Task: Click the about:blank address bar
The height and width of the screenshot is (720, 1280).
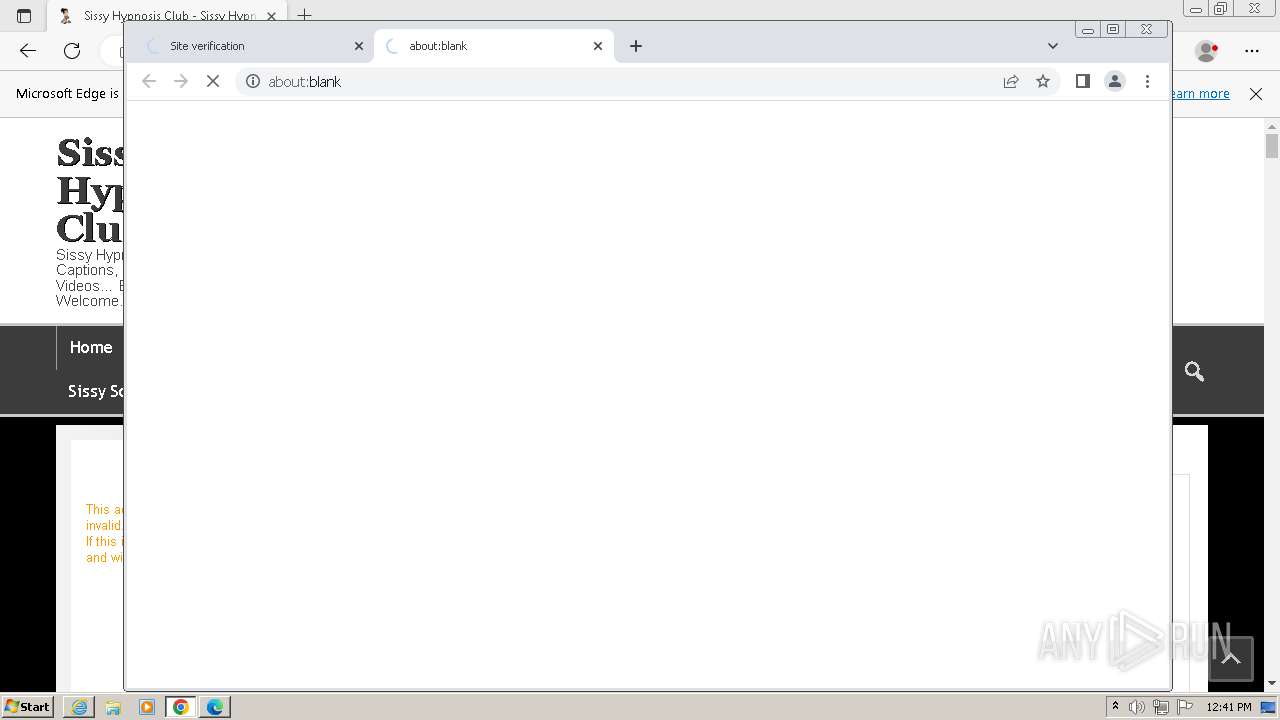Action: click(630, 82)
